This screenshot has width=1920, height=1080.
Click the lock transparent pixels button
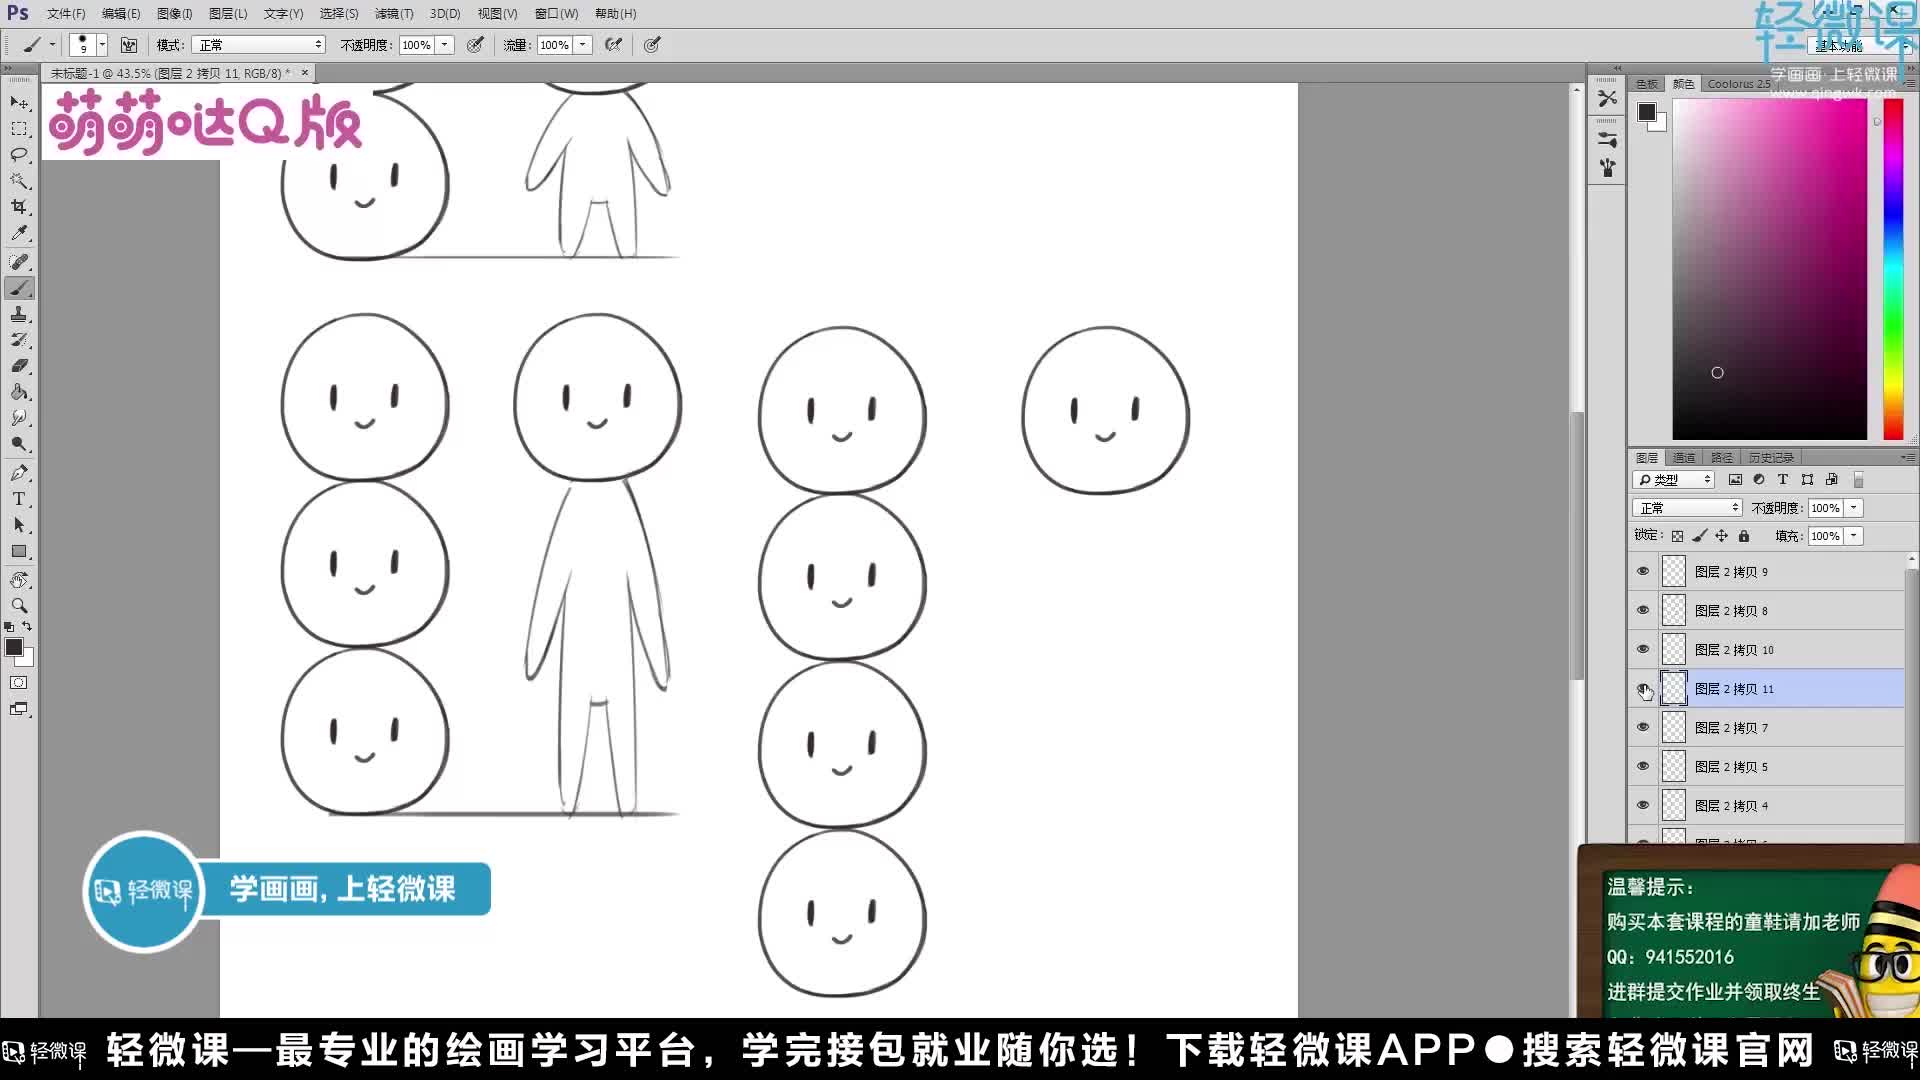pos(1678,535)
